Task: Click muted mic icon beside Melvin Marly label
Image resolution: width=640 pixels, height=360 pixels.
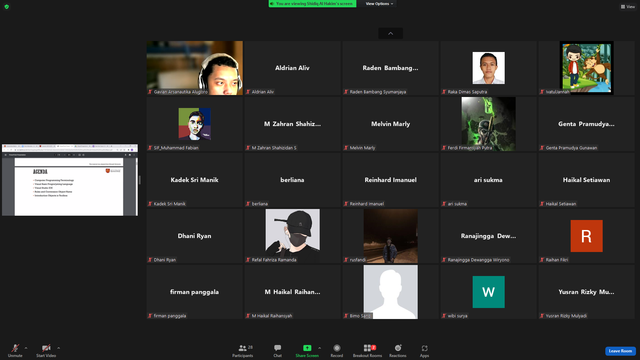Action: (x=346, y=148)
